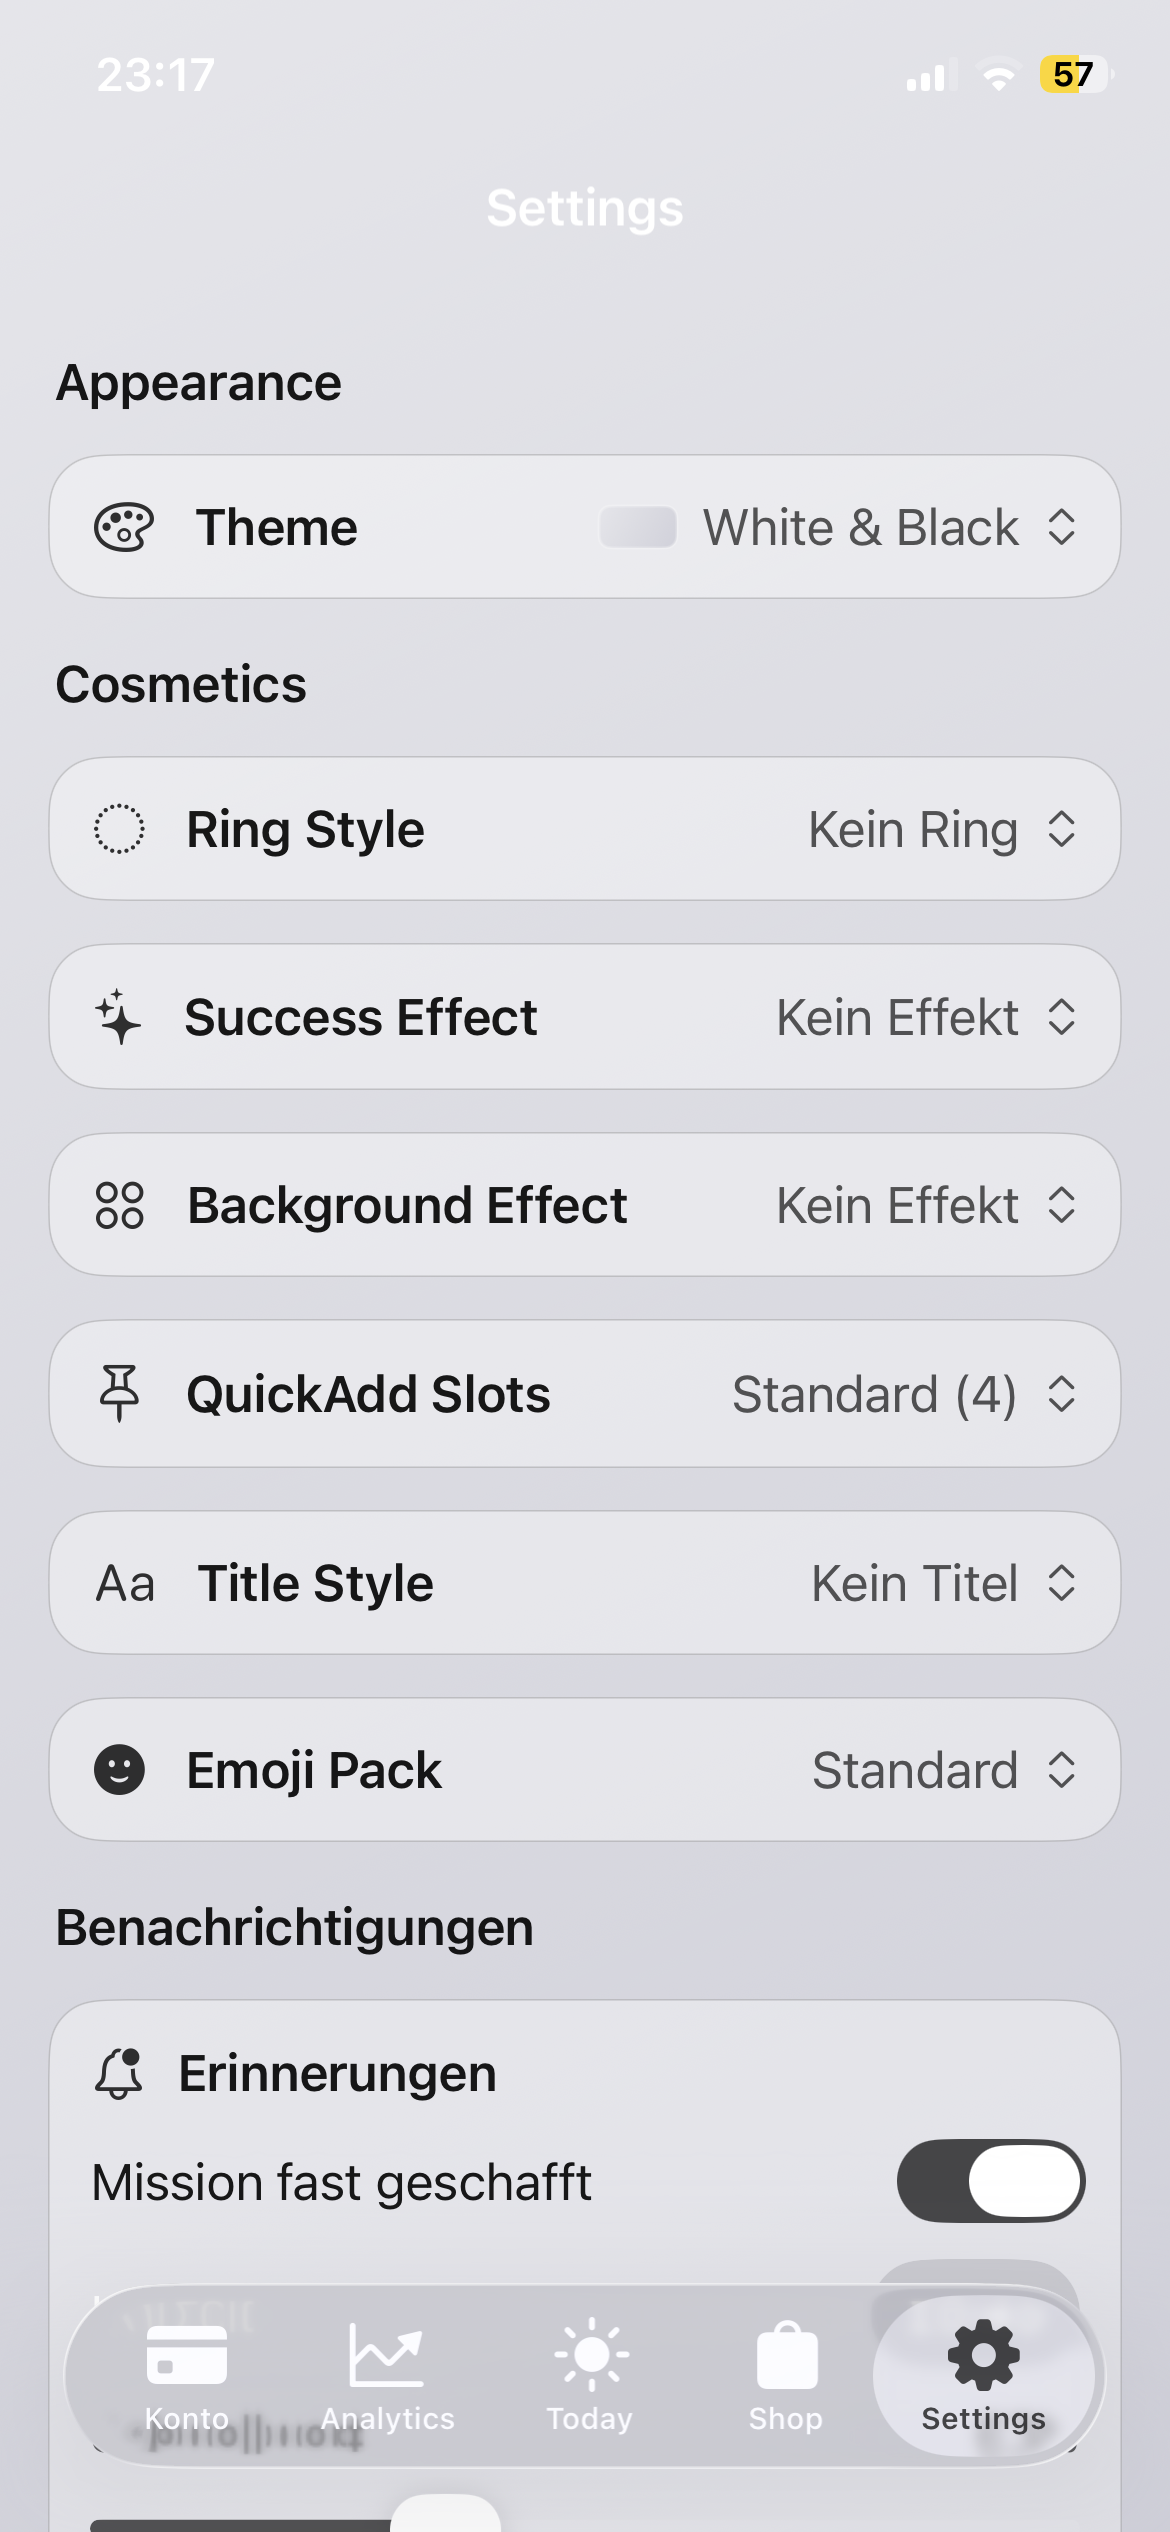
Task: Switch to the Konto tab
Action: (x=187, y=2376)
